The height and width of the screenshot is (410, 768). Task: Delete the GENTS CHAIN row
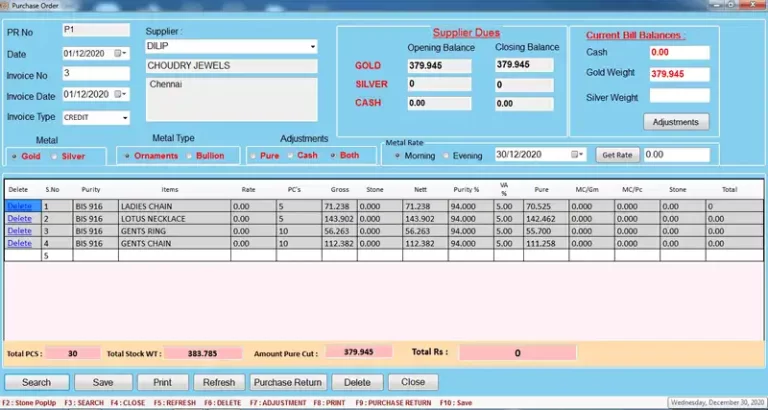tap(20, 243)
